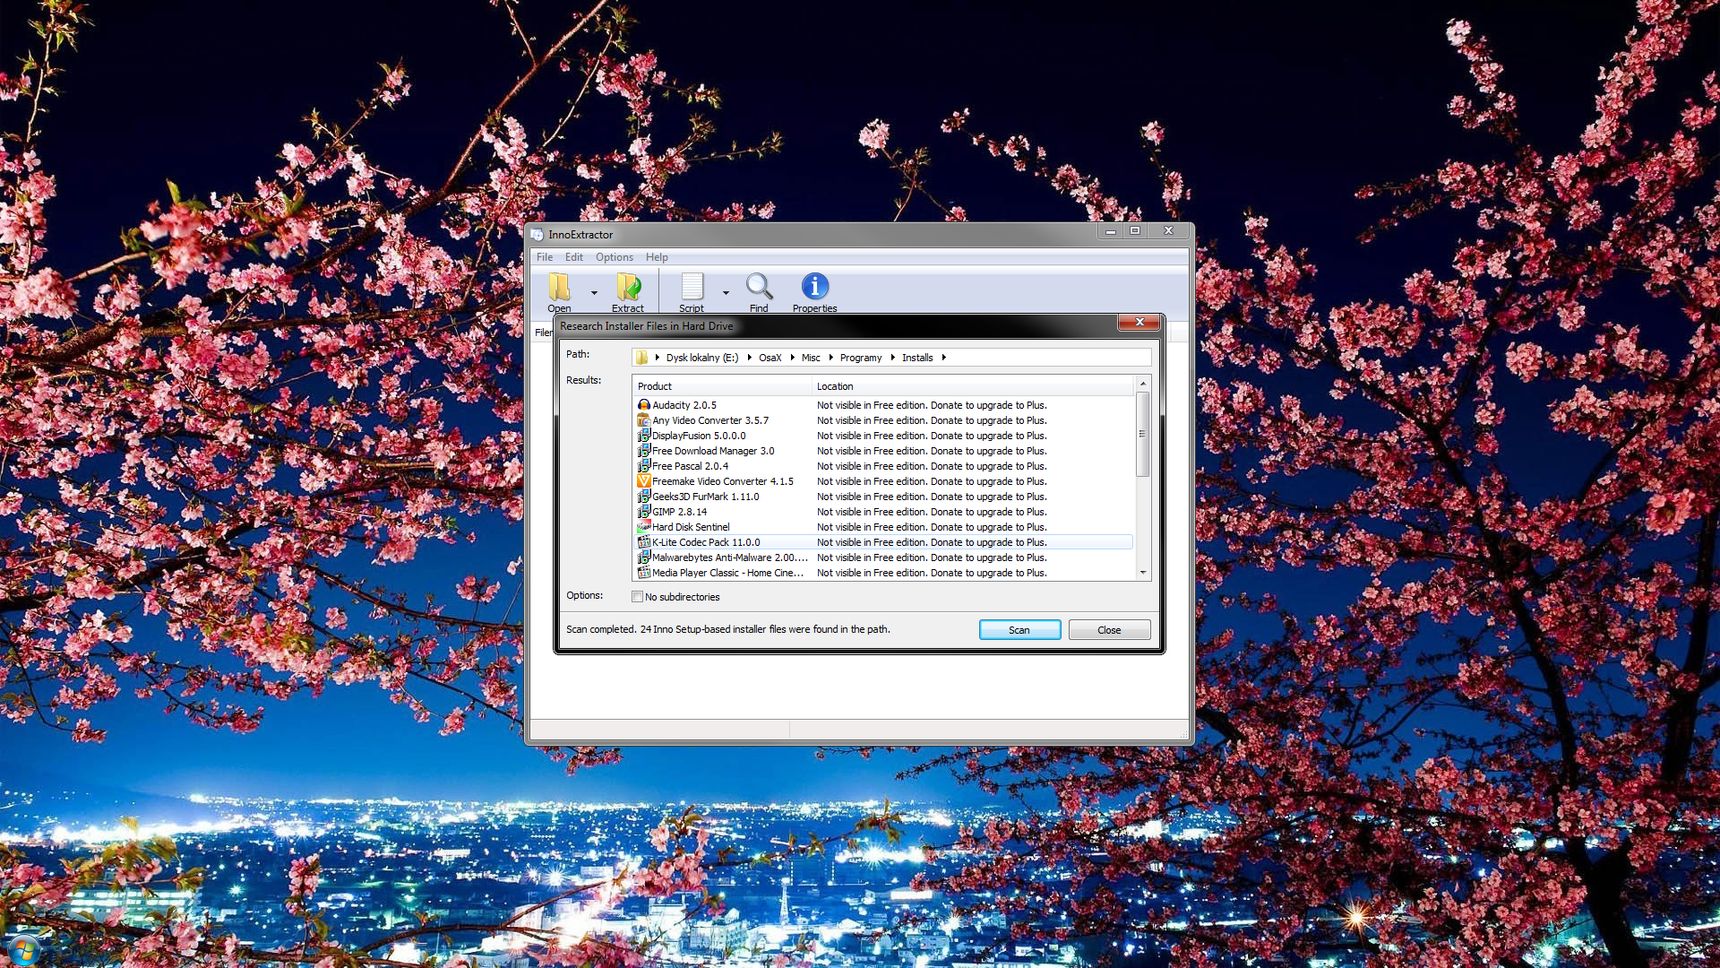Image resolution: width=1720 pixels, height=968 pixels.
Task: Sort by the Location column header
Action: (x=973, y=386)
